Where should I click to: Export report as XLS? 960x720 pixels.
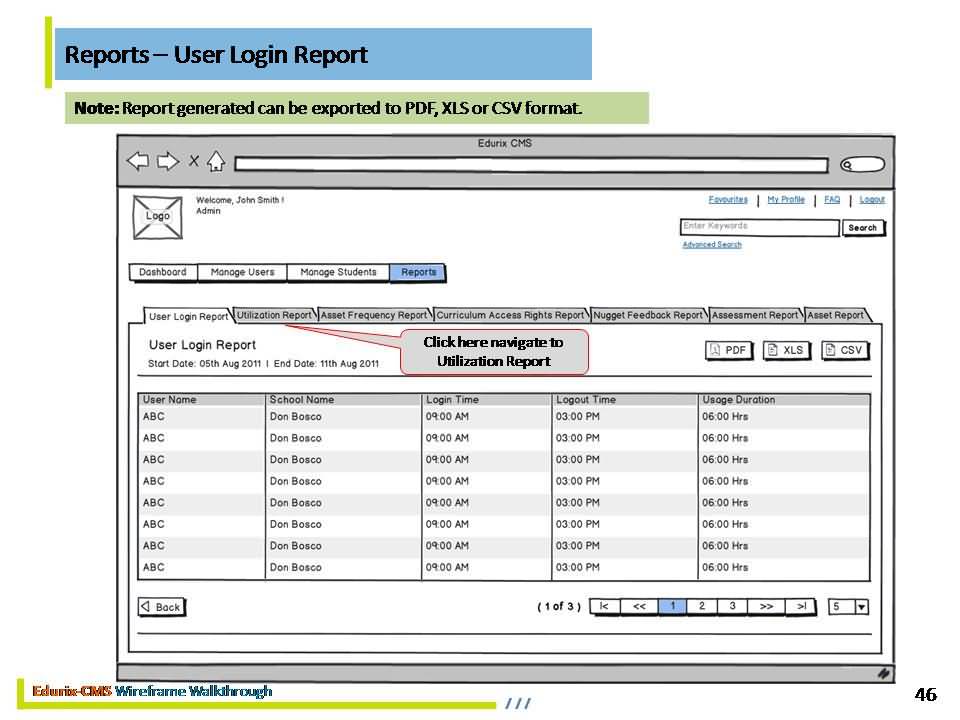pyautogui.click(x=787, y=350)
